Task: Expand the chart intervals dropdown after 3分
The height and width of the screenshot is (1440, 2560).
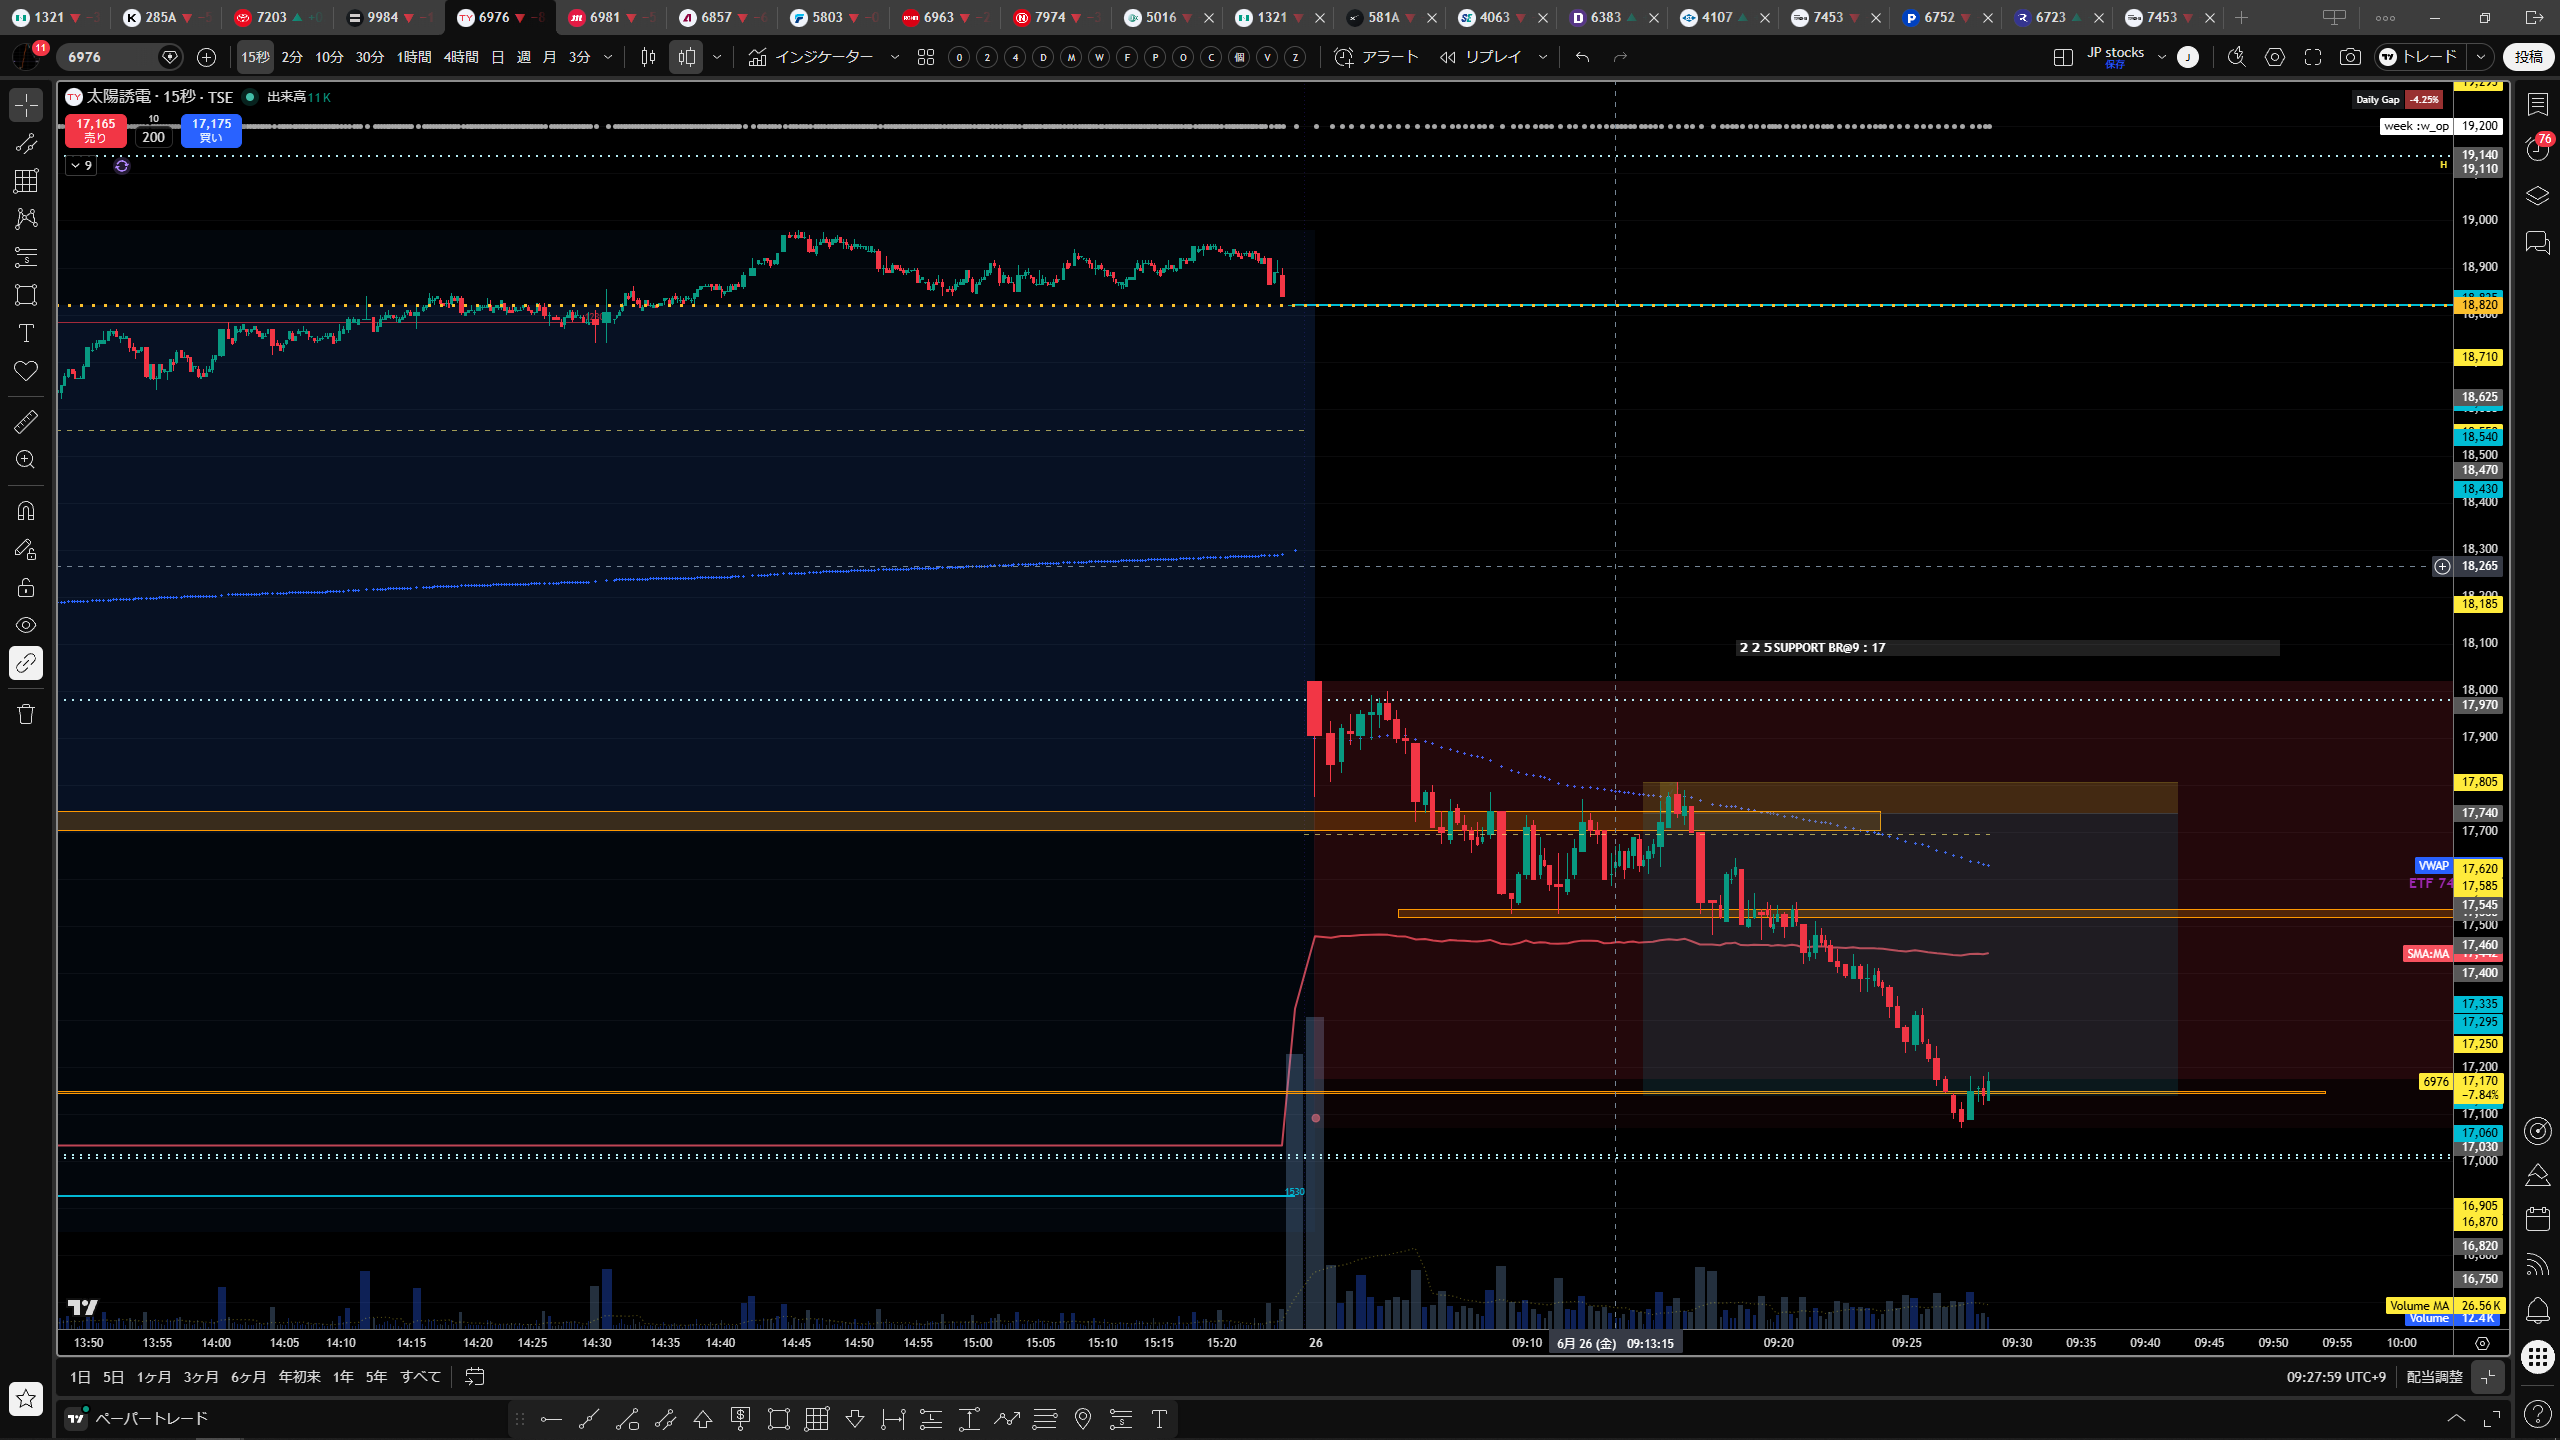Action: tap(608, 57)
